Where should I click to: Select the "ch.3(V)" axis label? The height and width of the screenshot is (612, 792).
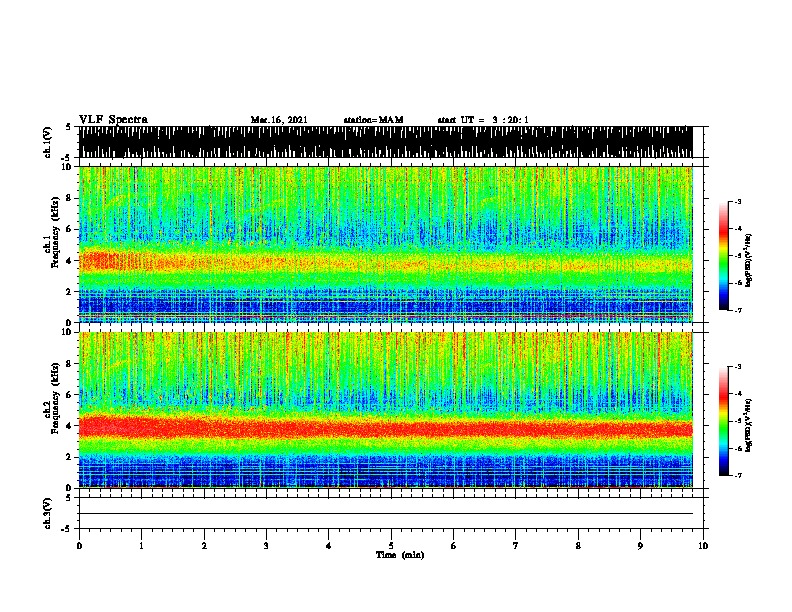click(x=48, y=513)
